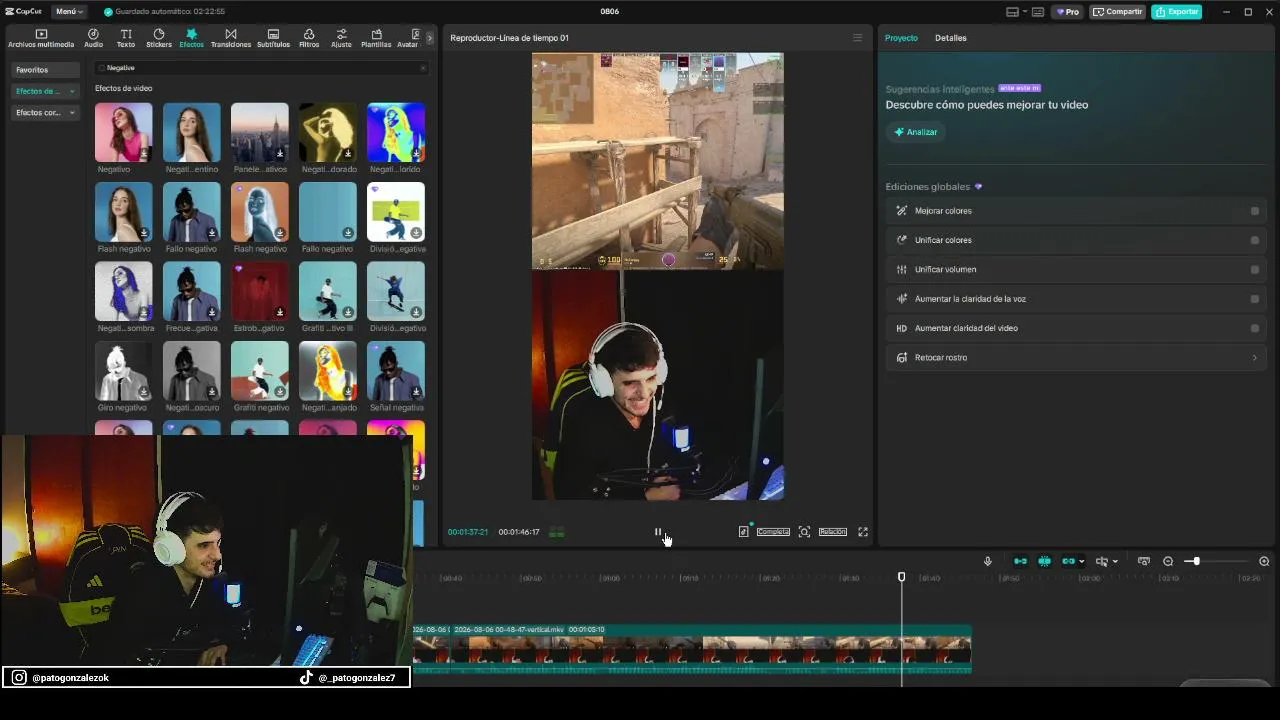This screenshot has height=720, width=1280.
Task: Expand the Efectos corporales category
Action: coord(45,113)
